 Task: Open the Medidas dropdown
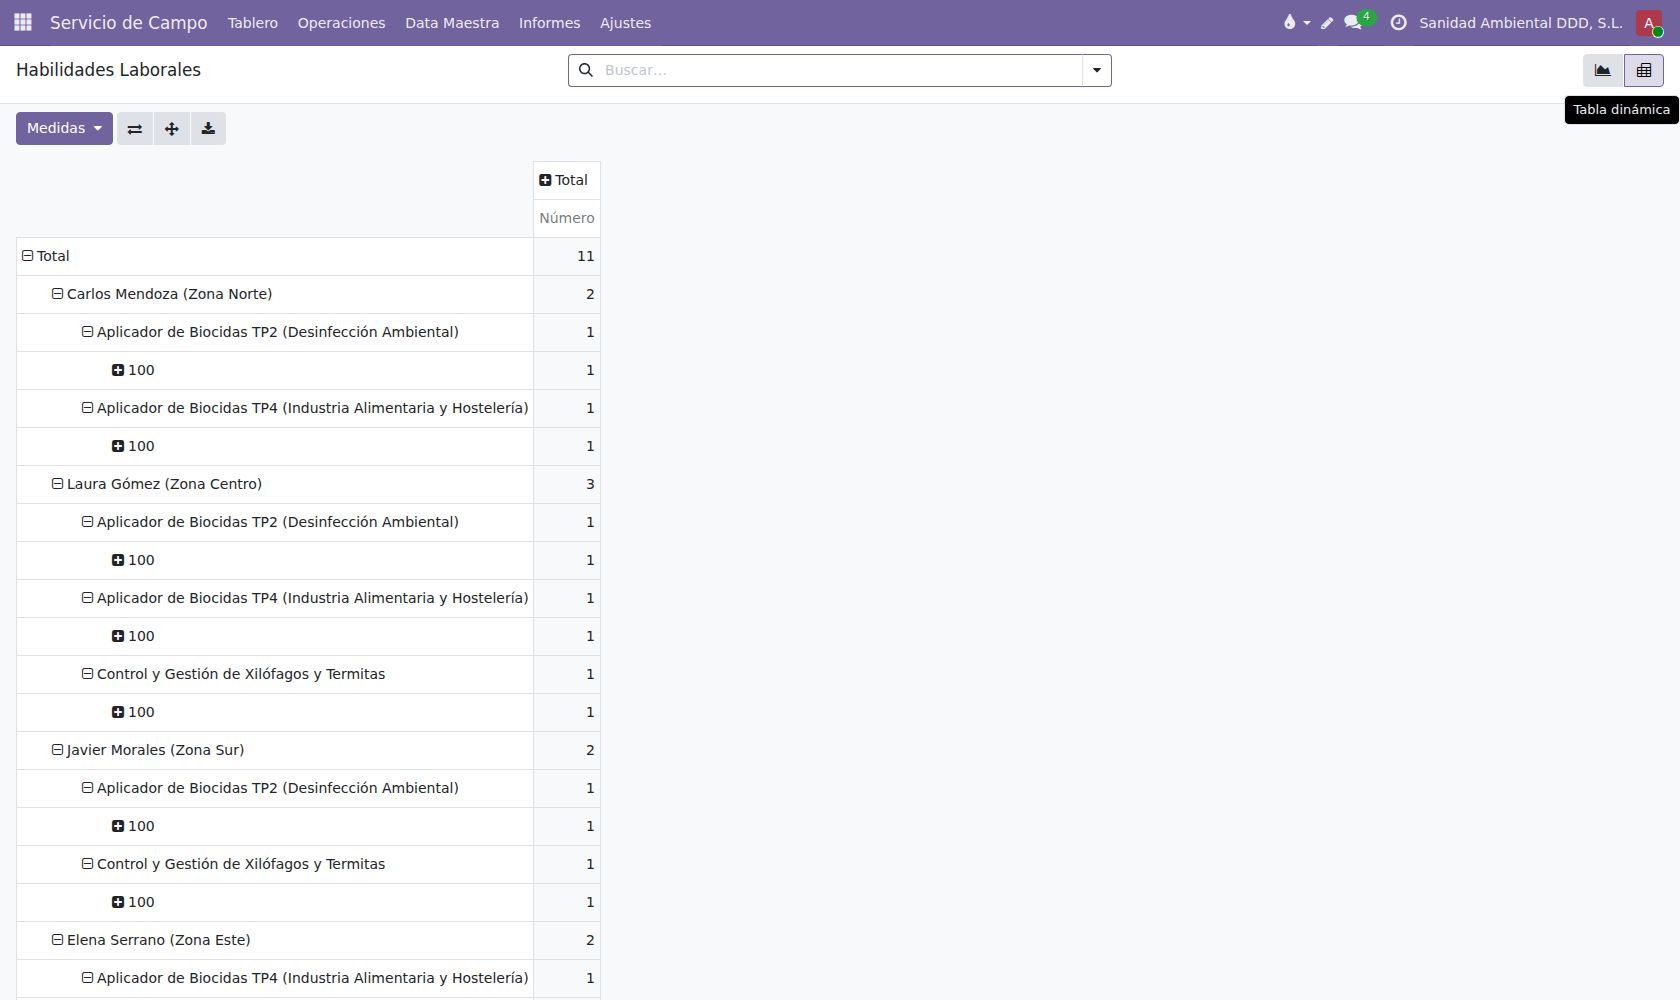pyautogui.click(x=64, y=128)
